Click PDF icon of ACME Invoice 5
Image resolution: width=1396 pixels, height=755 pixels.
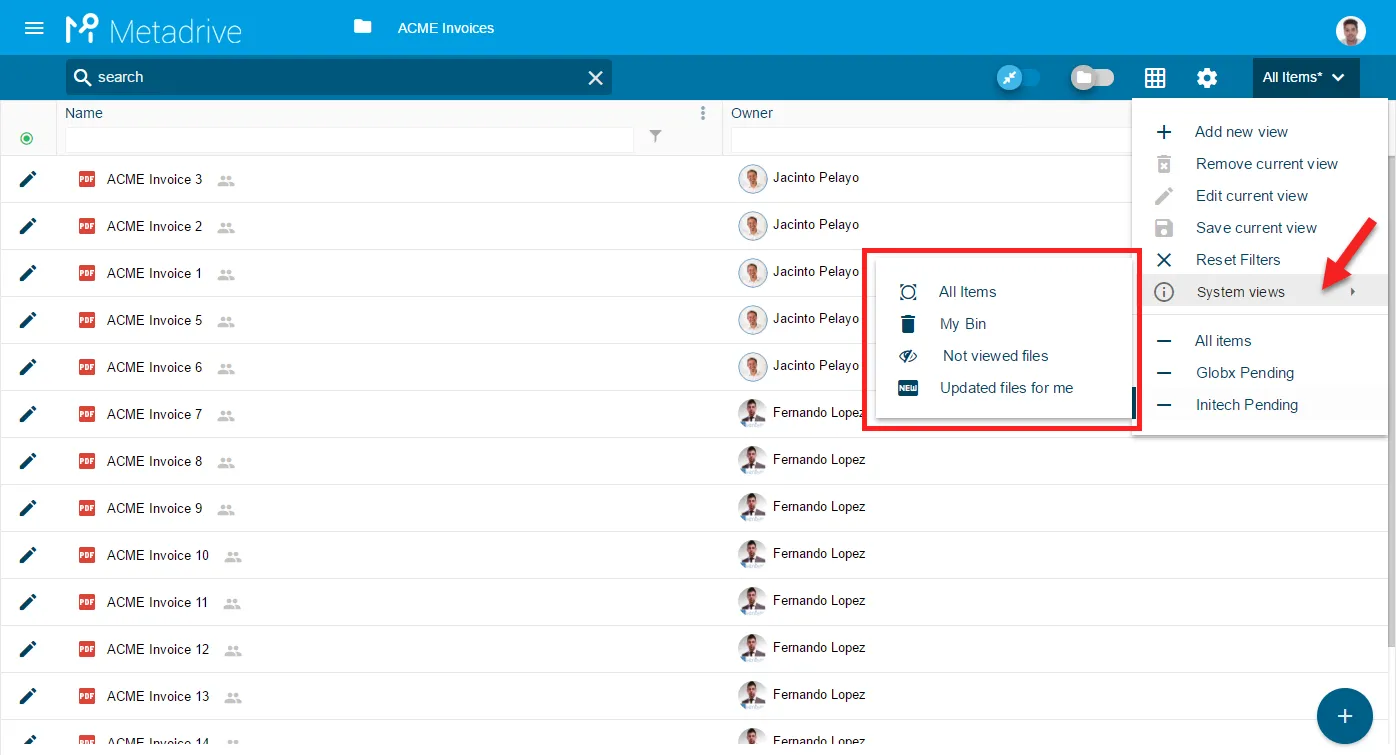pos(87,320)
